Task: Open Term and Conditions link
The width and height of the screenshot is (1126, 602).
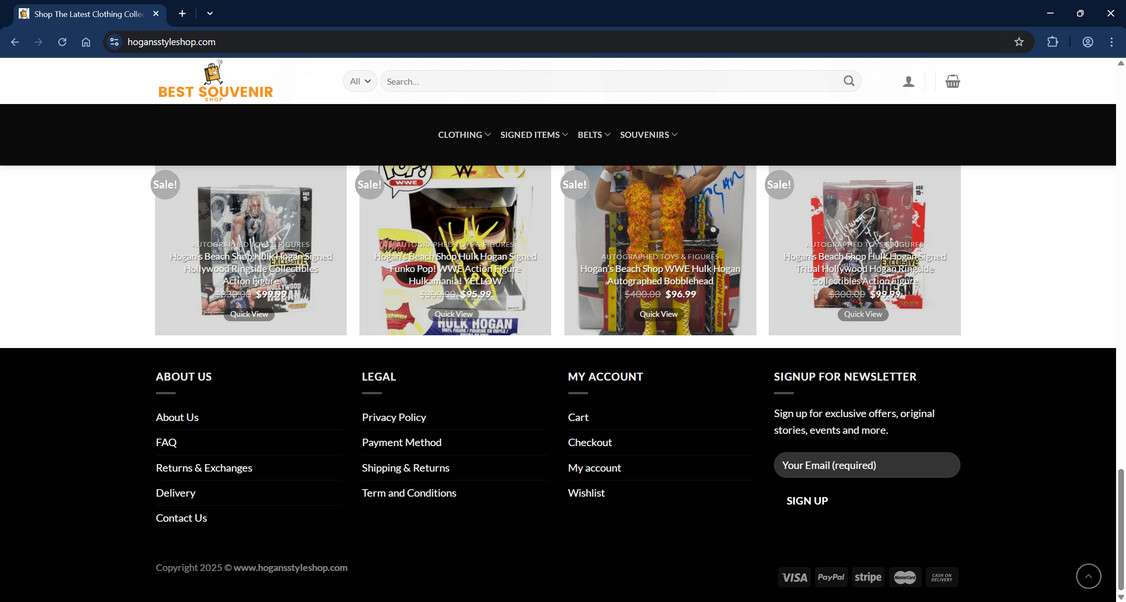Action: click(x=409, y=492)
